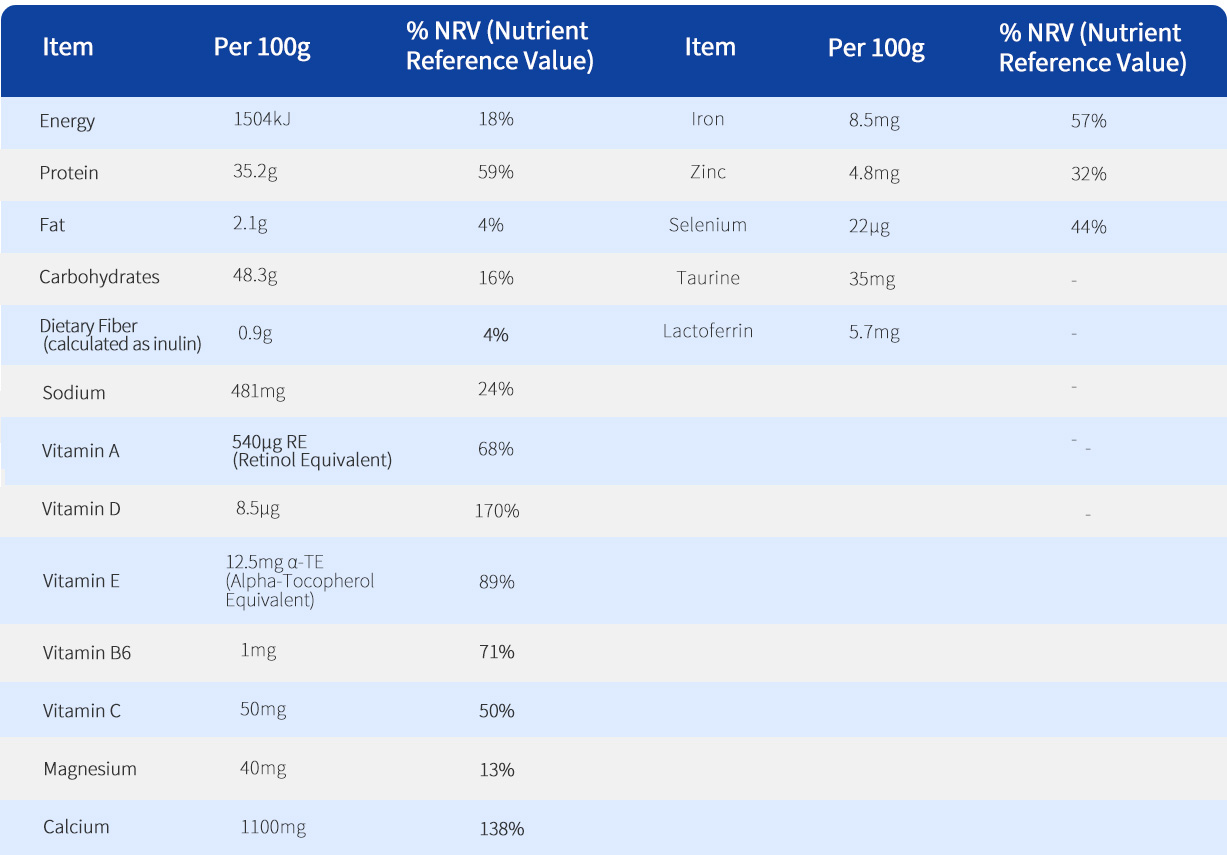Select the Vitamin E row label
The width and height of the screenshot is (1227, 855).
(81, 581)
